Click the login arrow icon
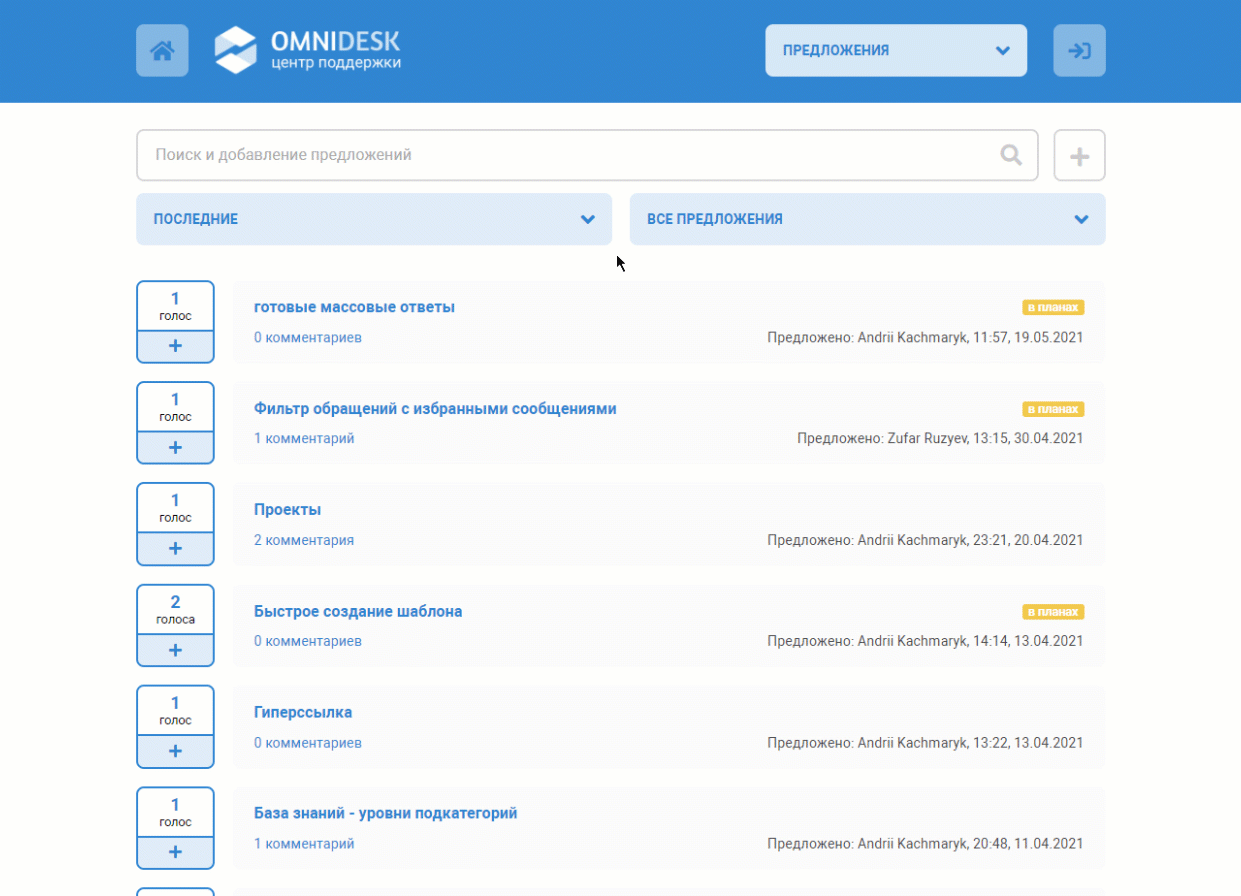Viewport: 1241px width, 896px height. coord(1079,50)
